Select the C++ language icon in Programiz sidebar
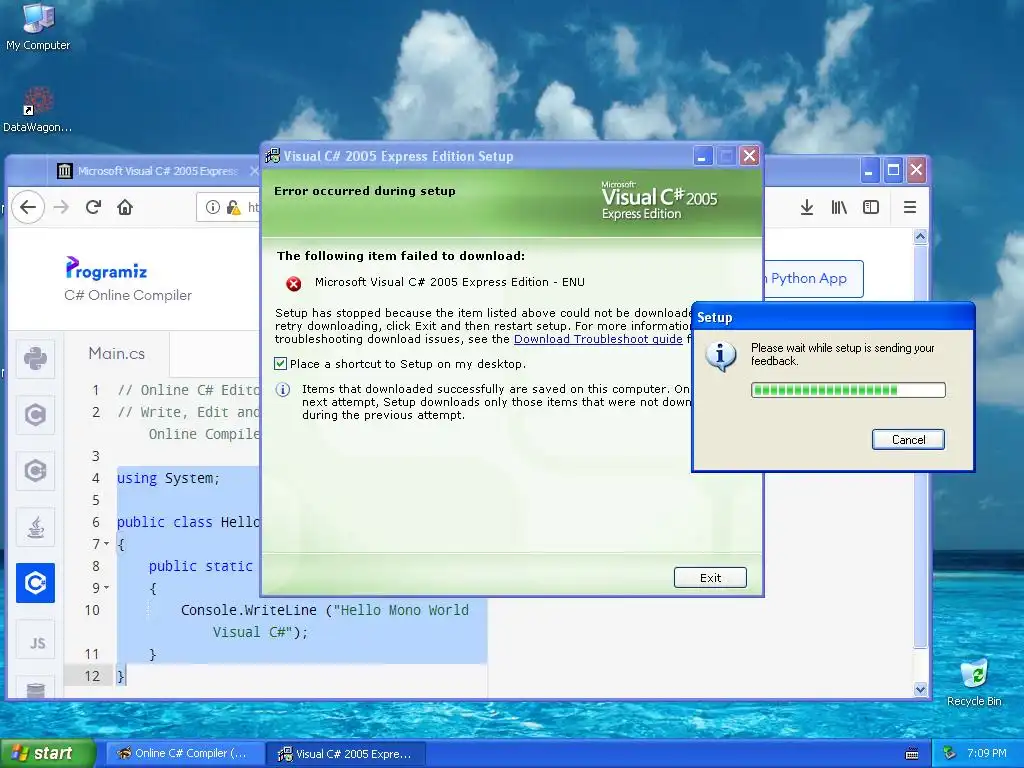The image size is (1024, 768). [35, 471]
